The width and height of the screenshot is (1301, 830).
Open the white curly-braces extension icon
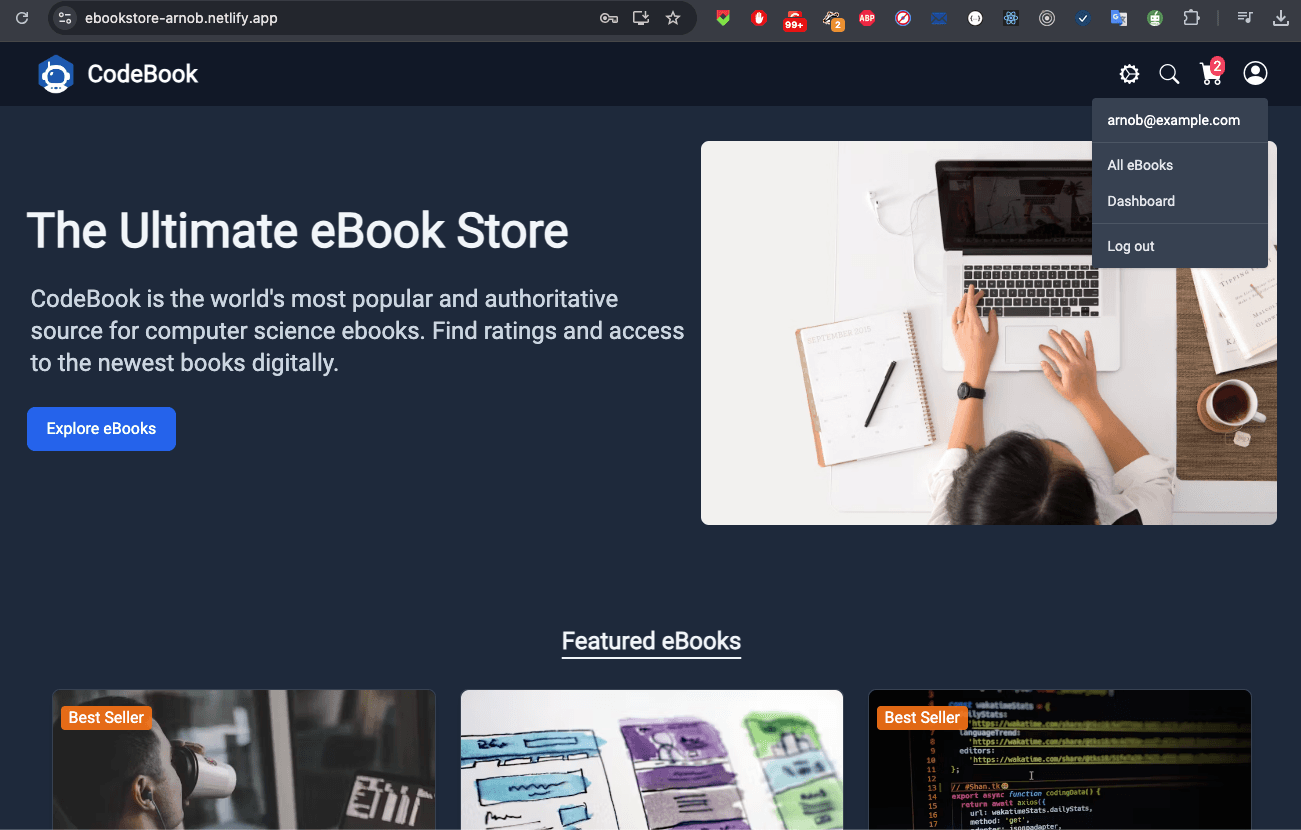tap(974, 18)
